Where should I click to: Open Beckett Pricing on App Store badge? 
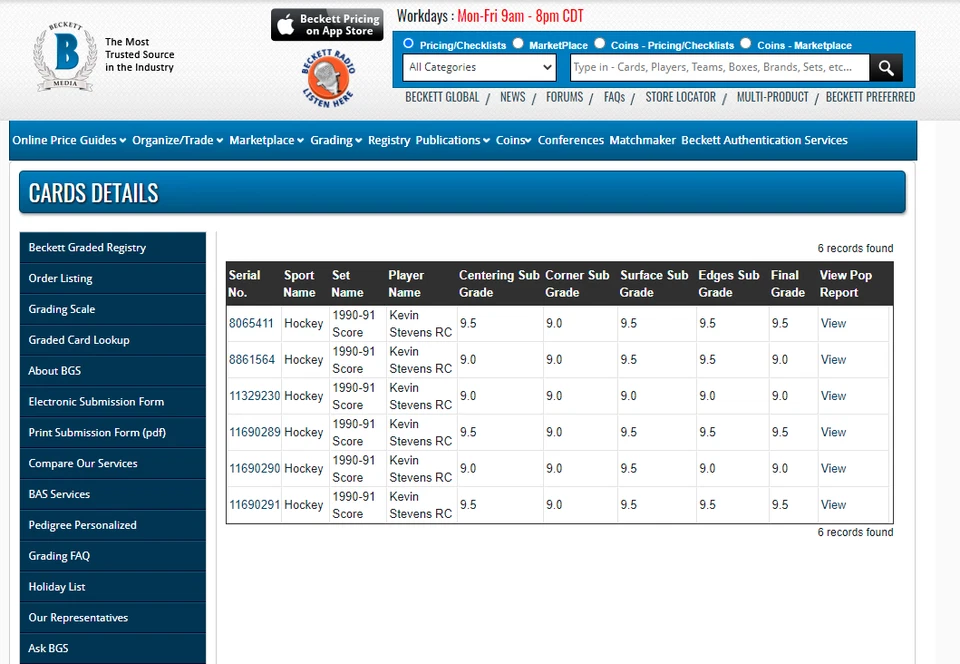327,24
